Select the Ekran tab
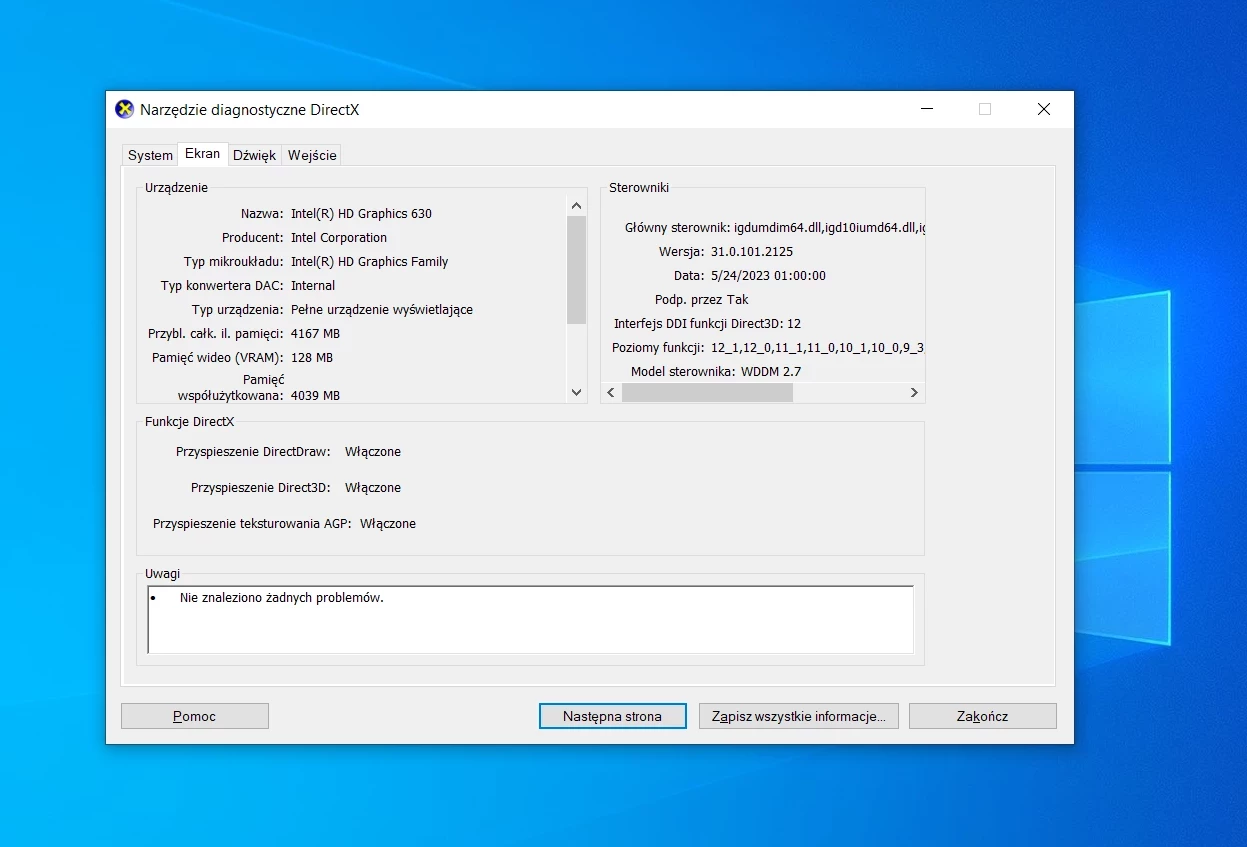 203,153
